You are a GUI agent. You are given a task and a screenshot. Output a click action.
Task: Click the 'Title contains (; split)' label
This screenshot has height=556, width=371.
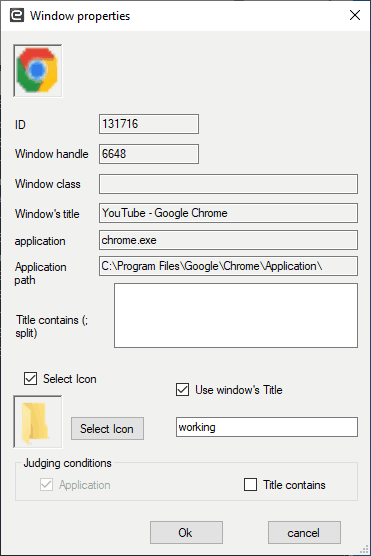52,327
